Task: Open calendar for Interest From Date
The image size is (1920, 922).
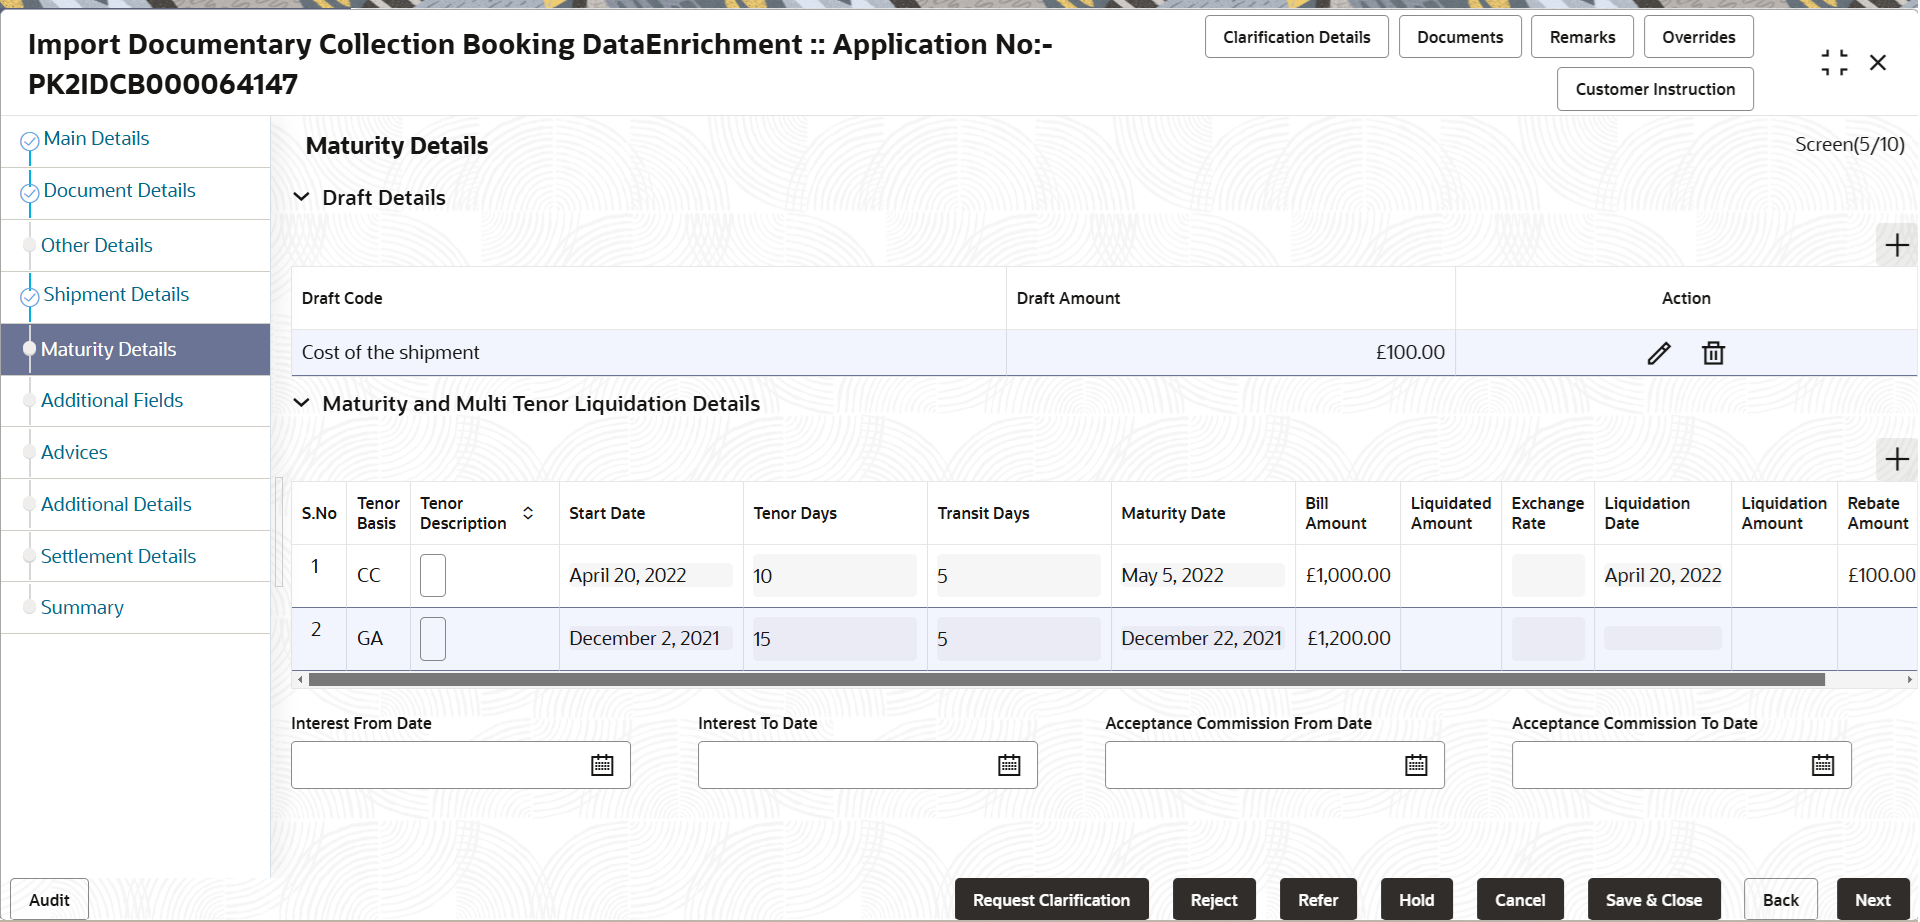Action: [602, 765]
